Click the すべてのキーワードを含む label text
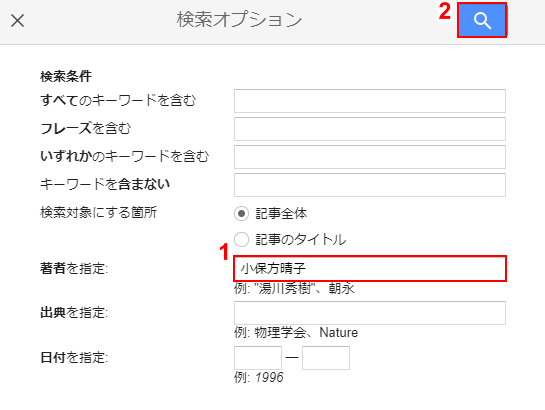 (118, 100)
